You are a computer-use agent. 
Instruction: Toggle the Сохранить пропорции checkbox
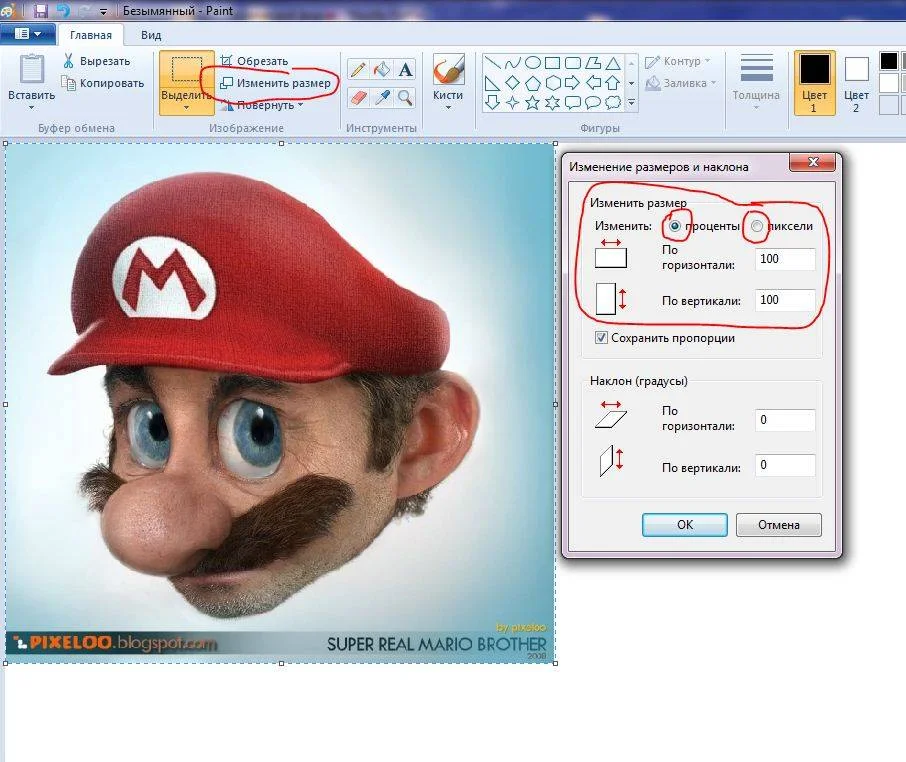tap(601, 337)
